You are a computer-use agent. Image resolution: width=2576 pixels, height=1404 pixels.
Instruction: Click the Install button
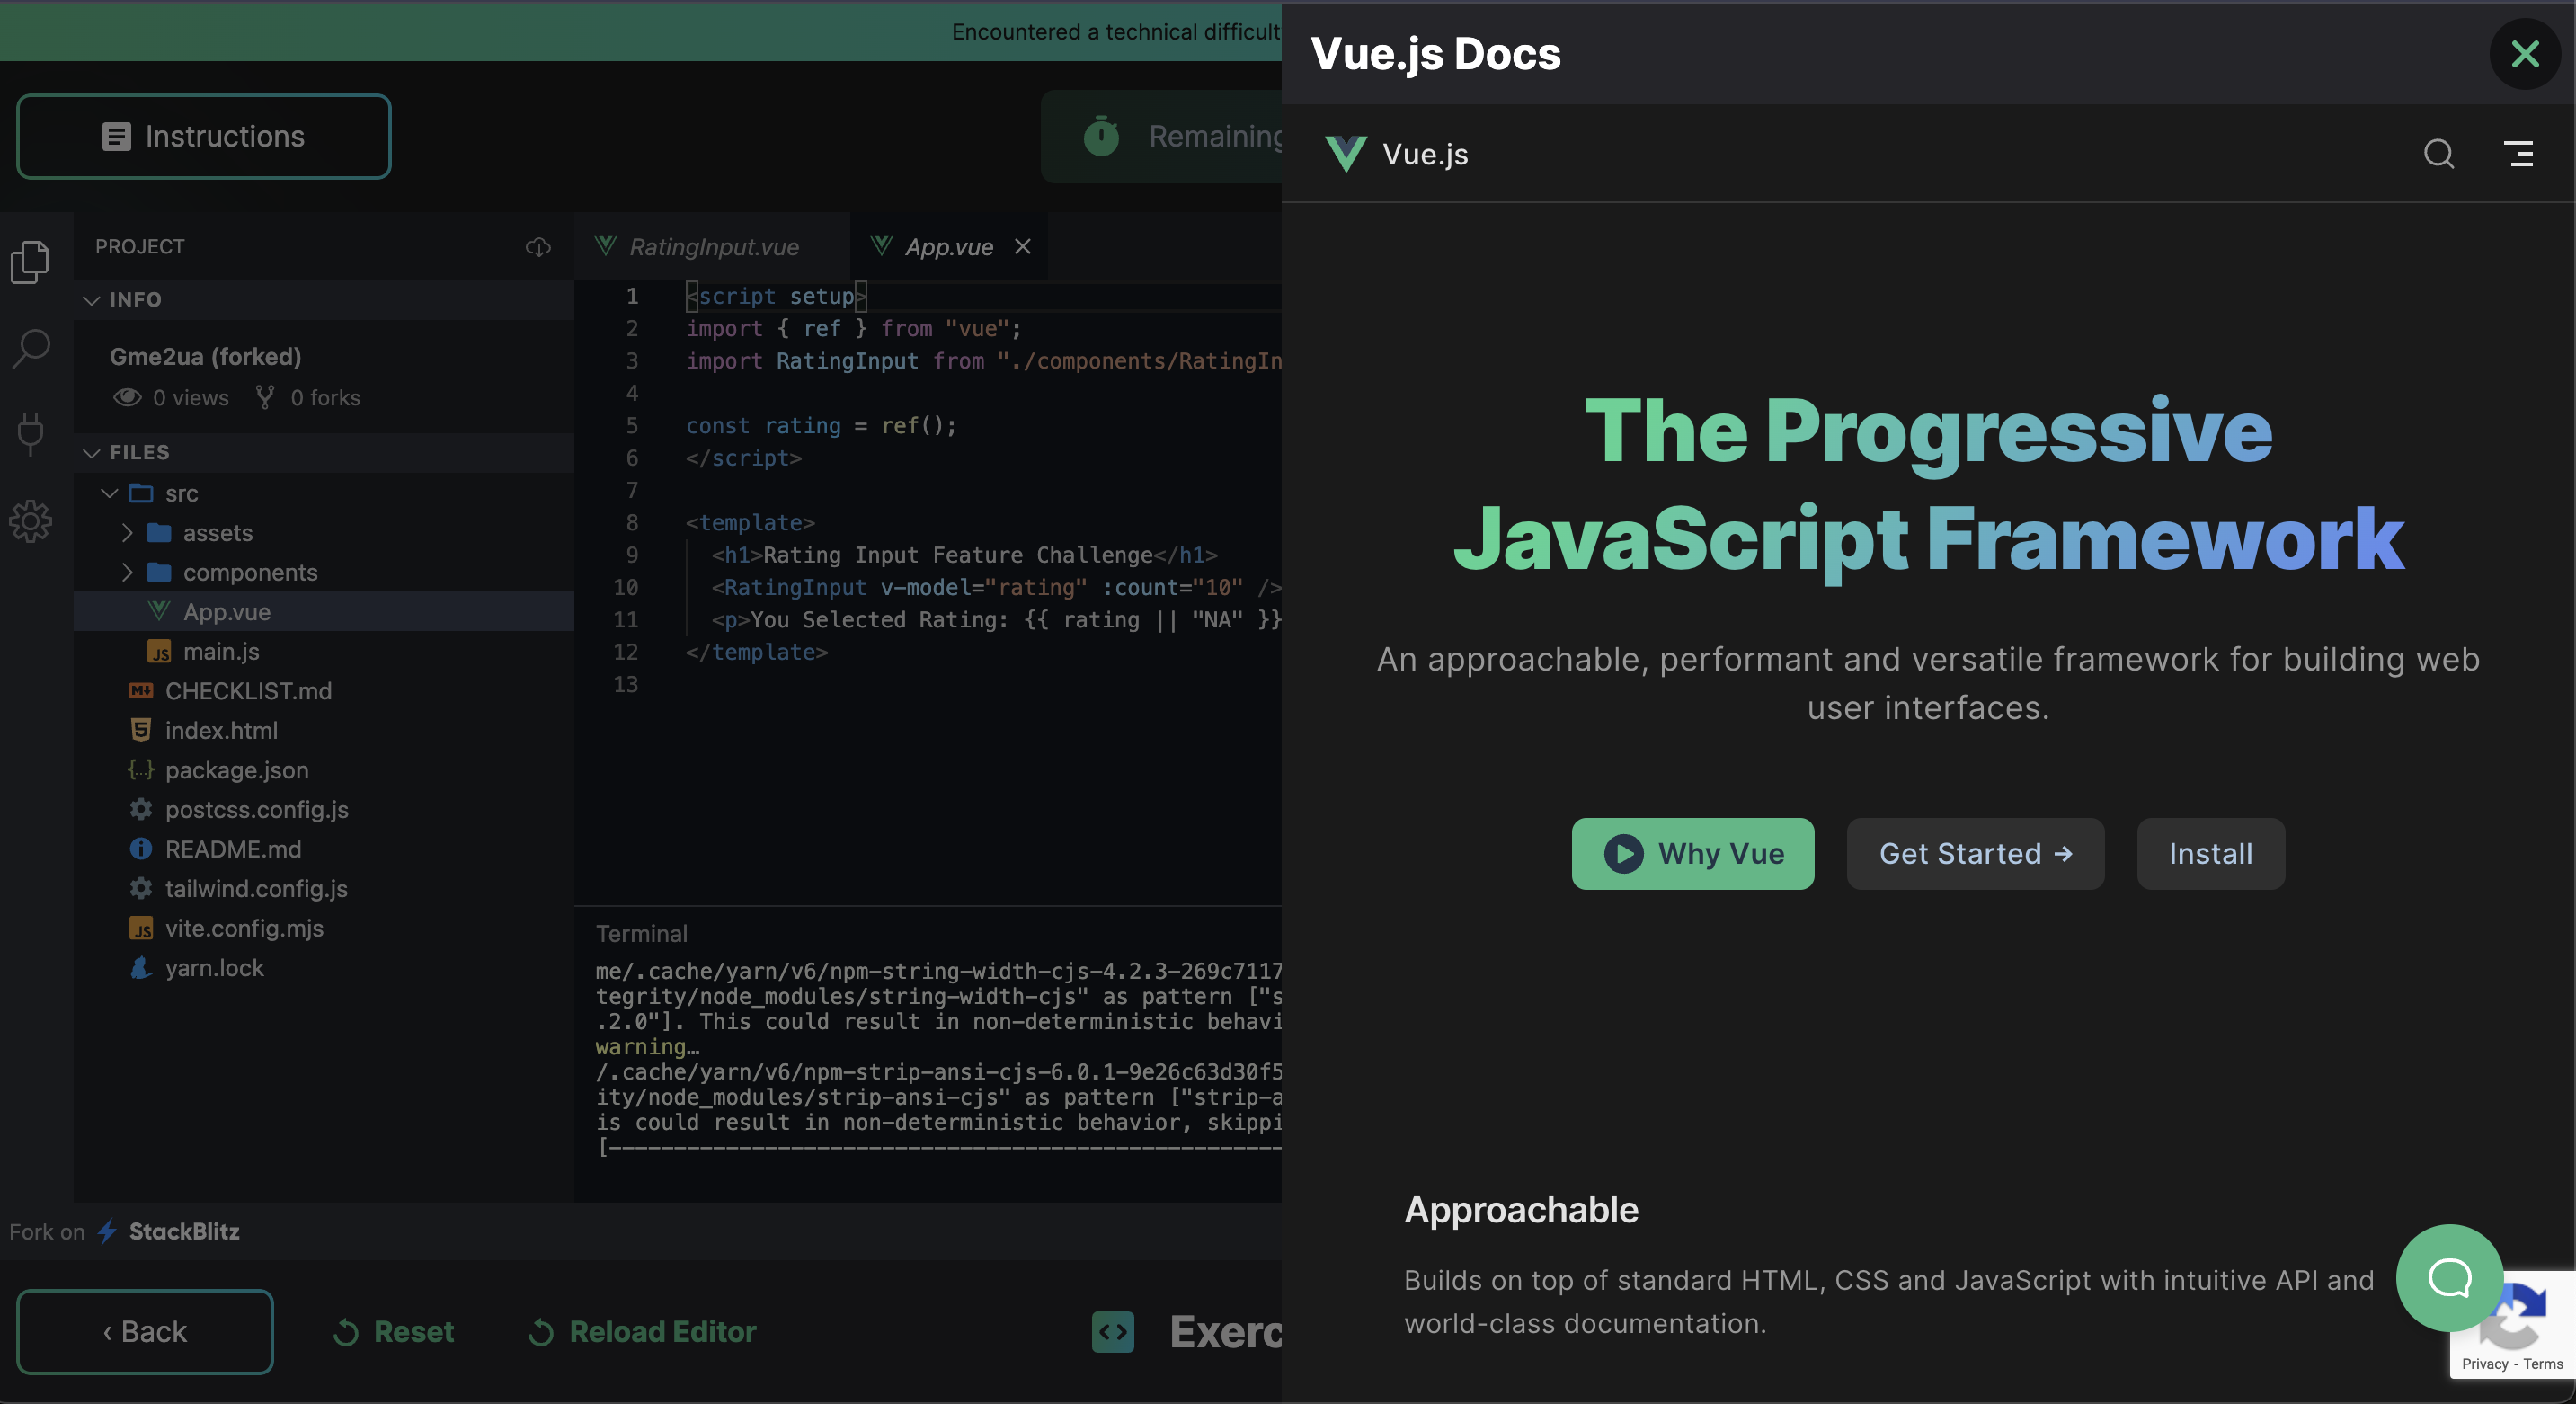(2210, 853)
